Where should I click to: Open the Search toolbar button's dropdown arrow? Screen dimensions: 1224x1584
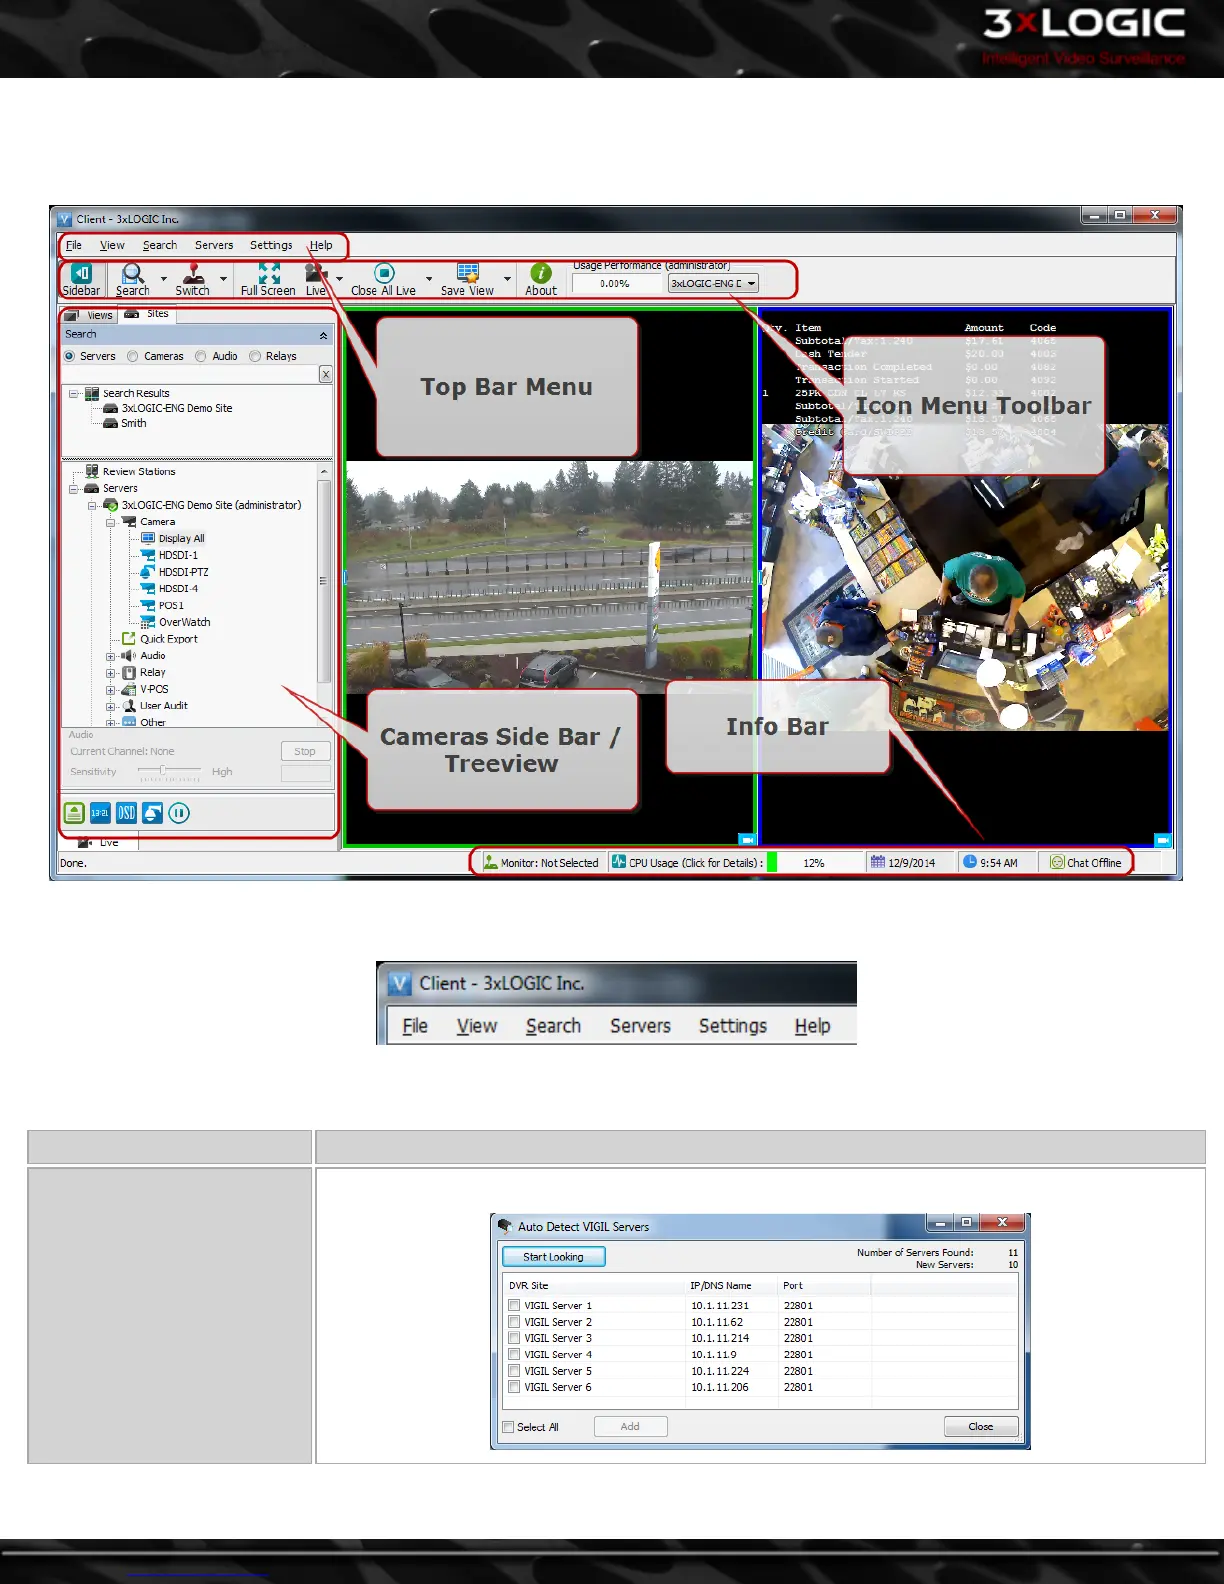164,279
